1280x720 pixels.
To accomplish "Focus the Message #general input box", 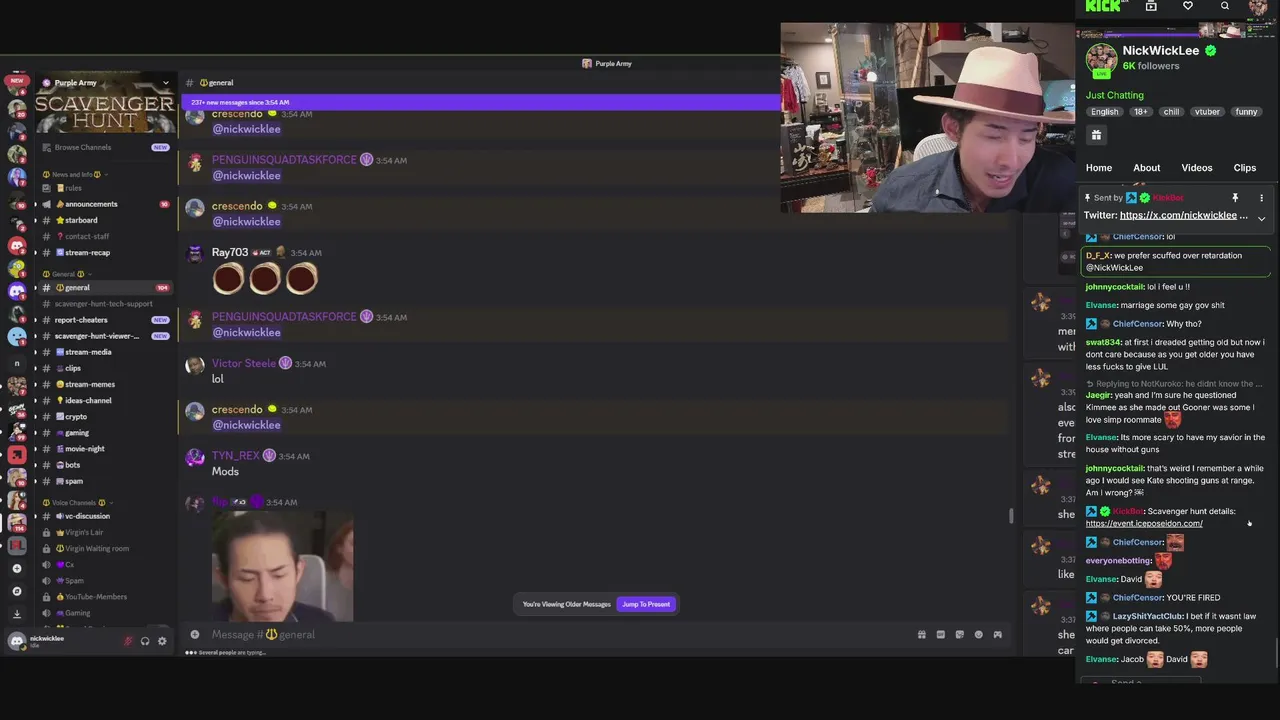I will (x=560, y=634).
